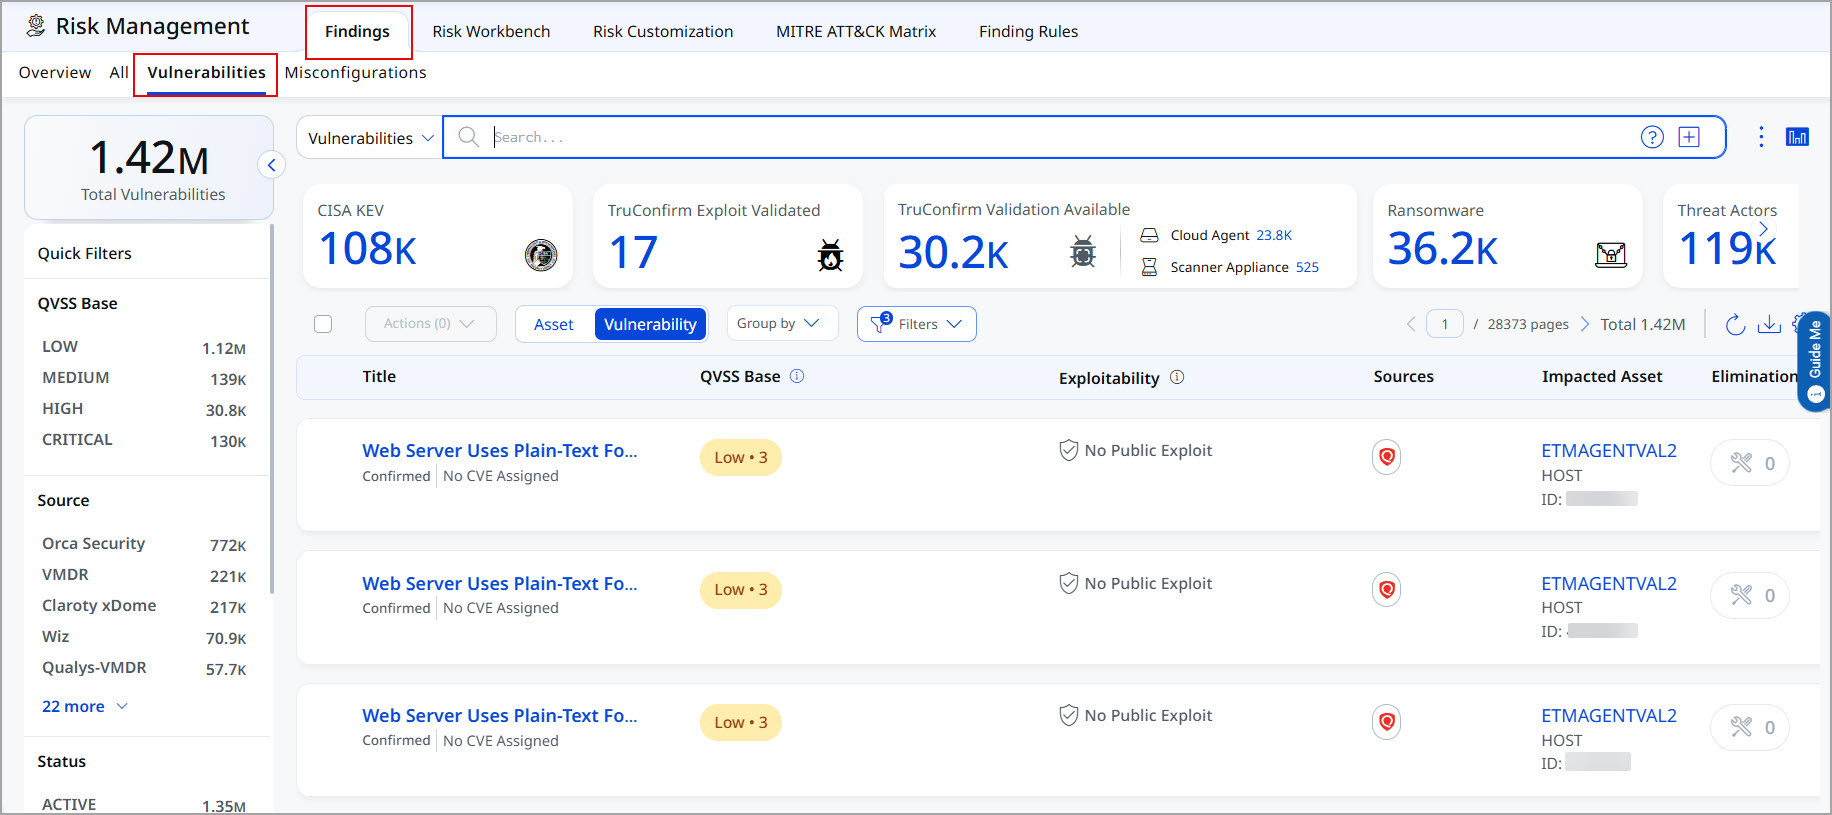Click the Ransomware card icon
This screenshot has height=815, width=1832.
click(x=1610, y=255)
